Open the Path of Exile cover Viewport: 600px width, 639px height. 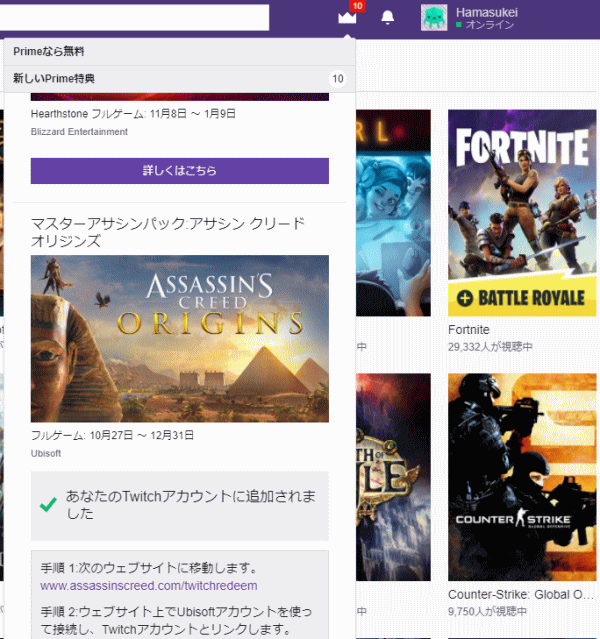pyautogui.click(x=393, y=477)
